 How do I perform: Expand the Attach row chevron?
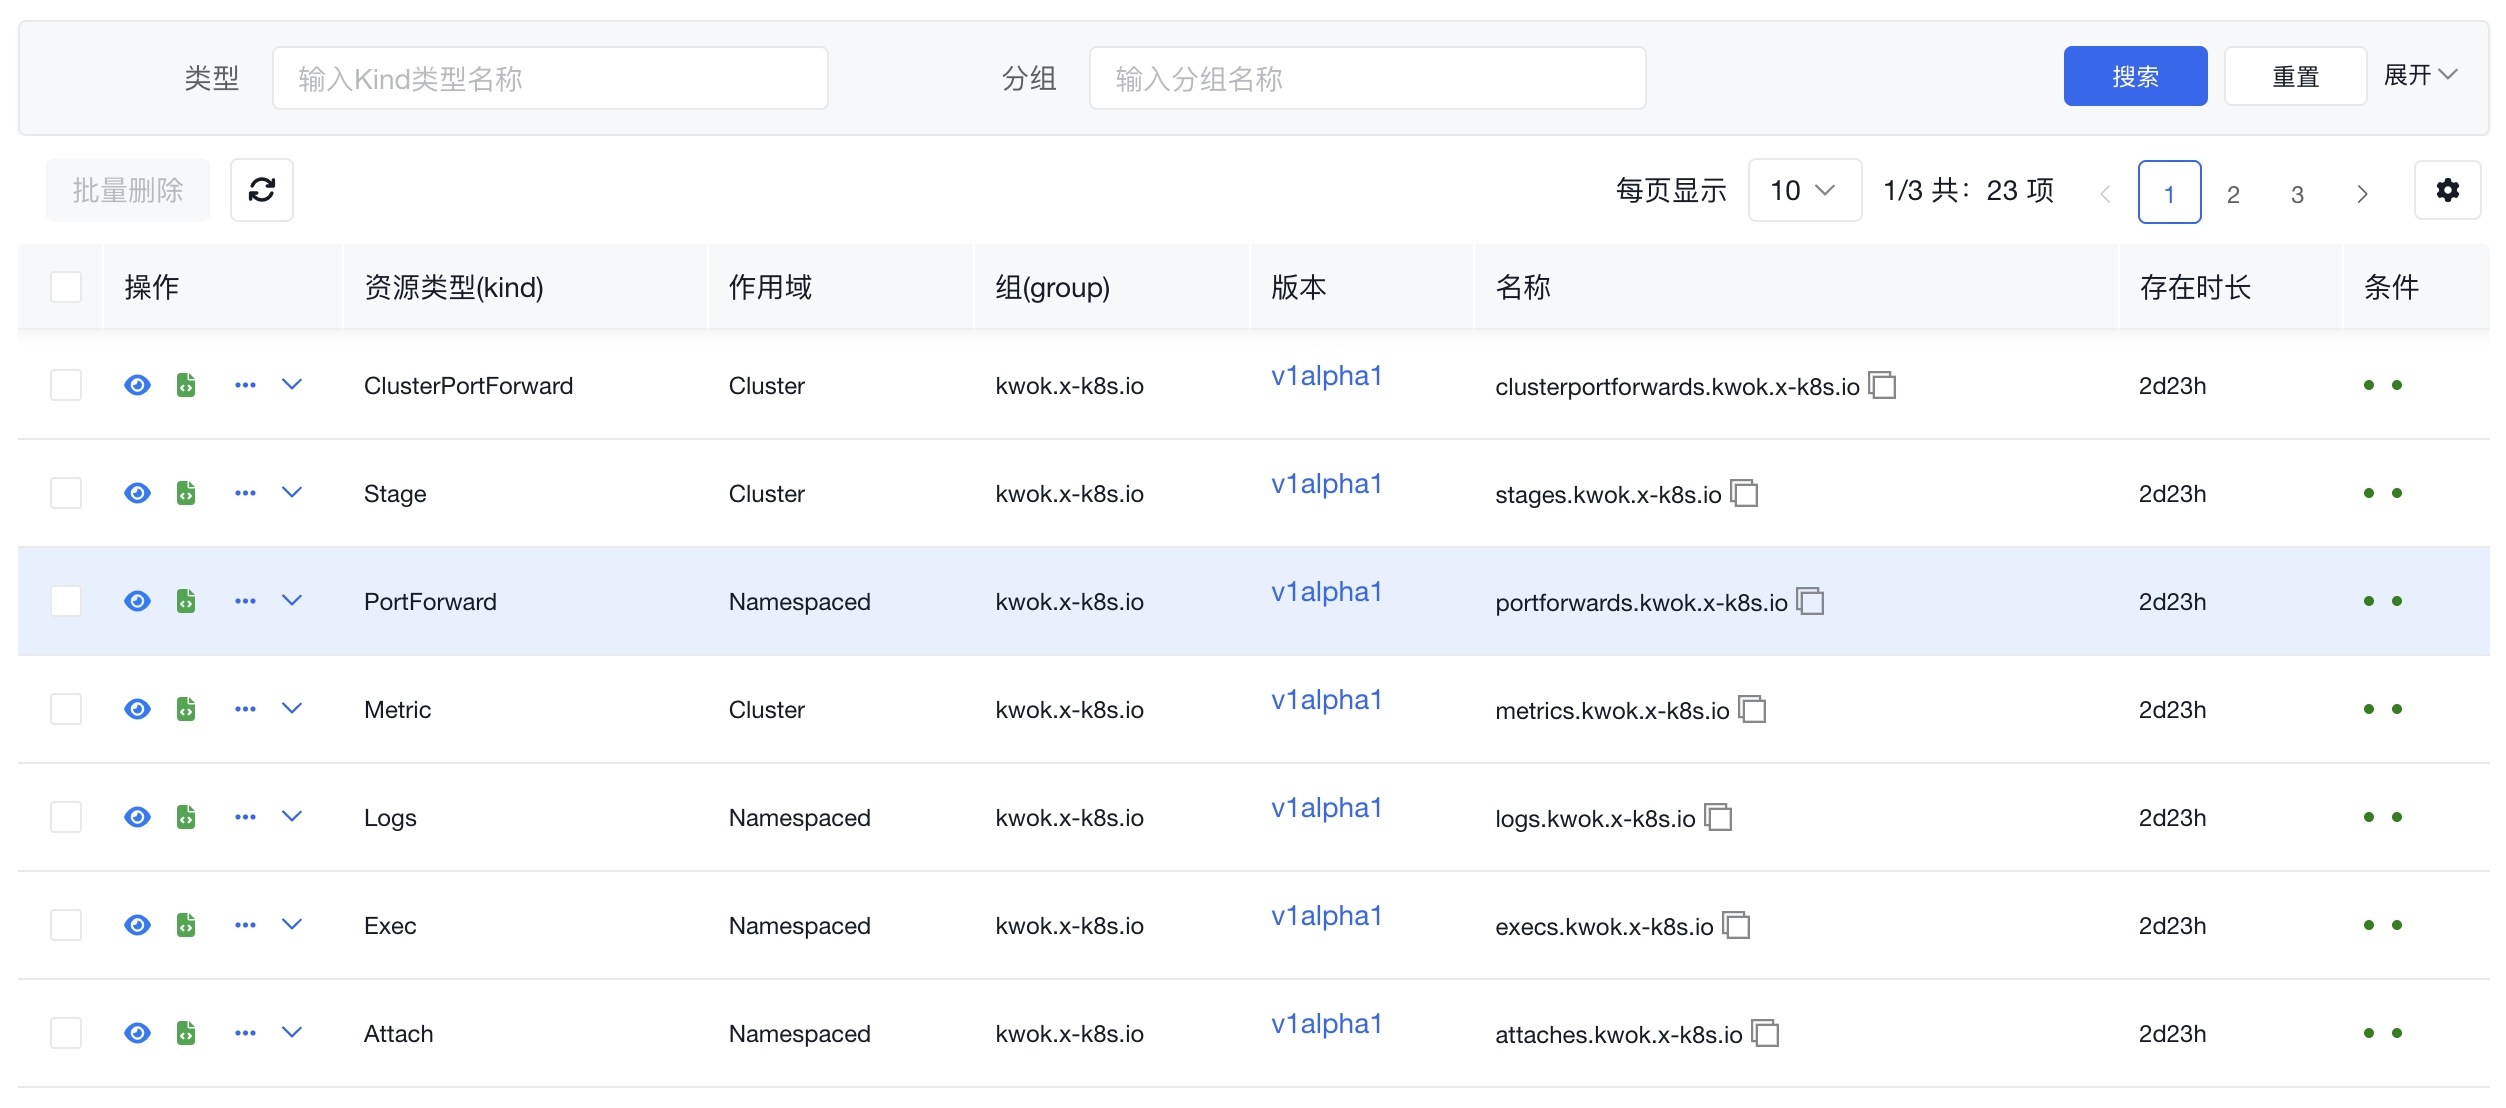pyautogui.click(x=292, y=1033)
